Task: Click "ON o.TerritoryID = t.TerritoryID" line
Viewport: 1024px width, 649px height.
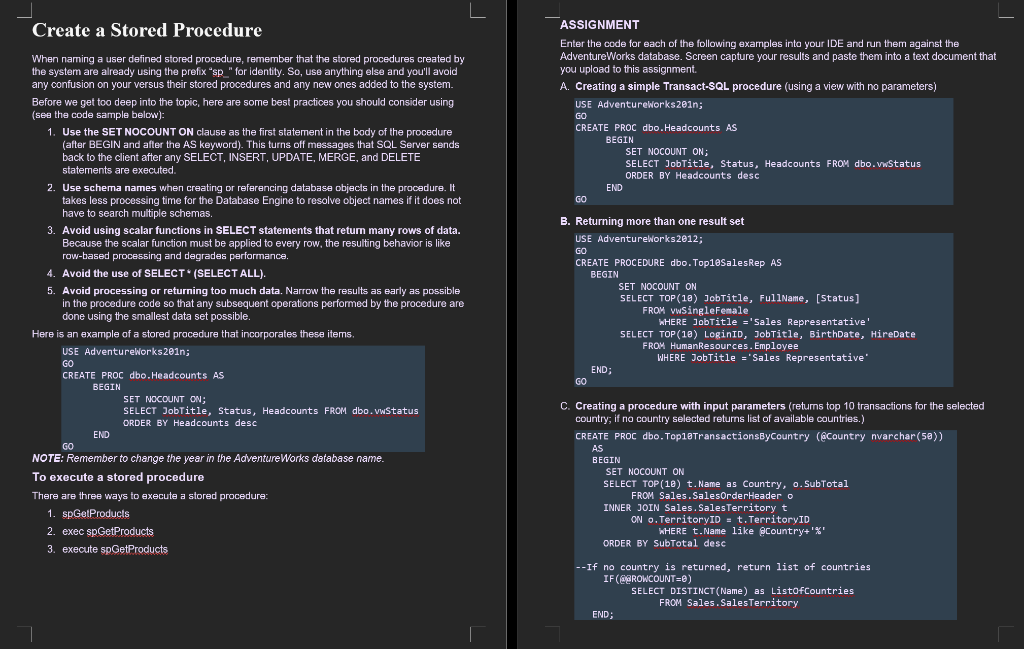Action: pyautogui.click(x=720, y=520)
